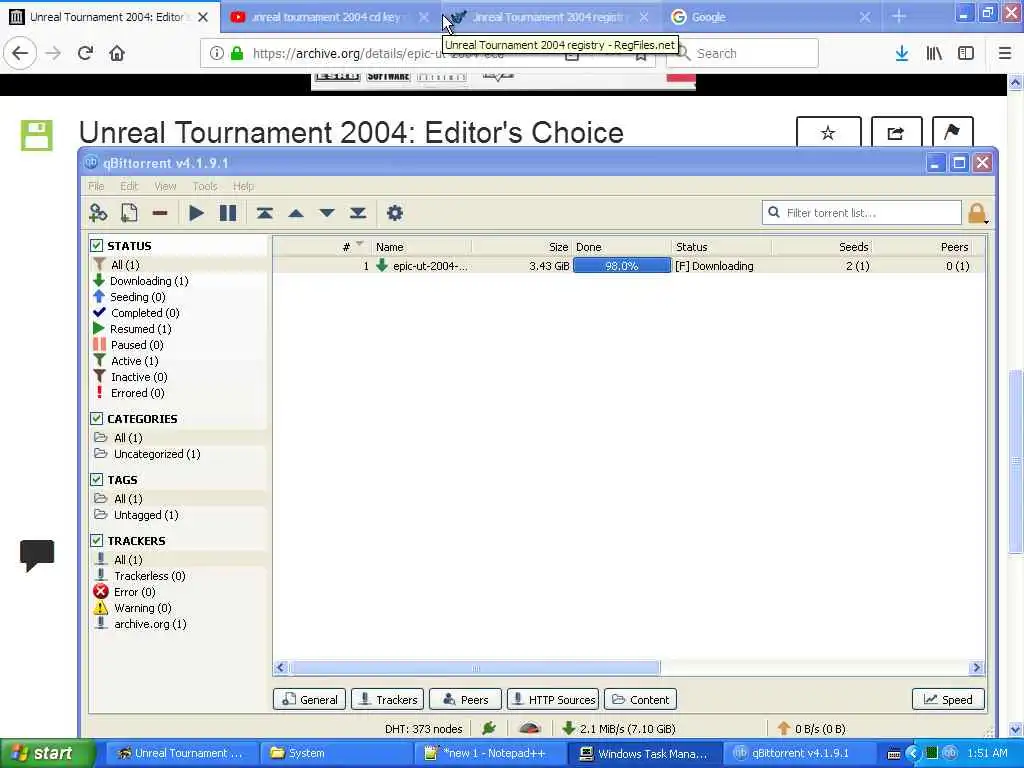Image resolution: width=1024 pixels, height=768 pixels.
Task: Click the connection status plug icon
Action: click(488, 728)
